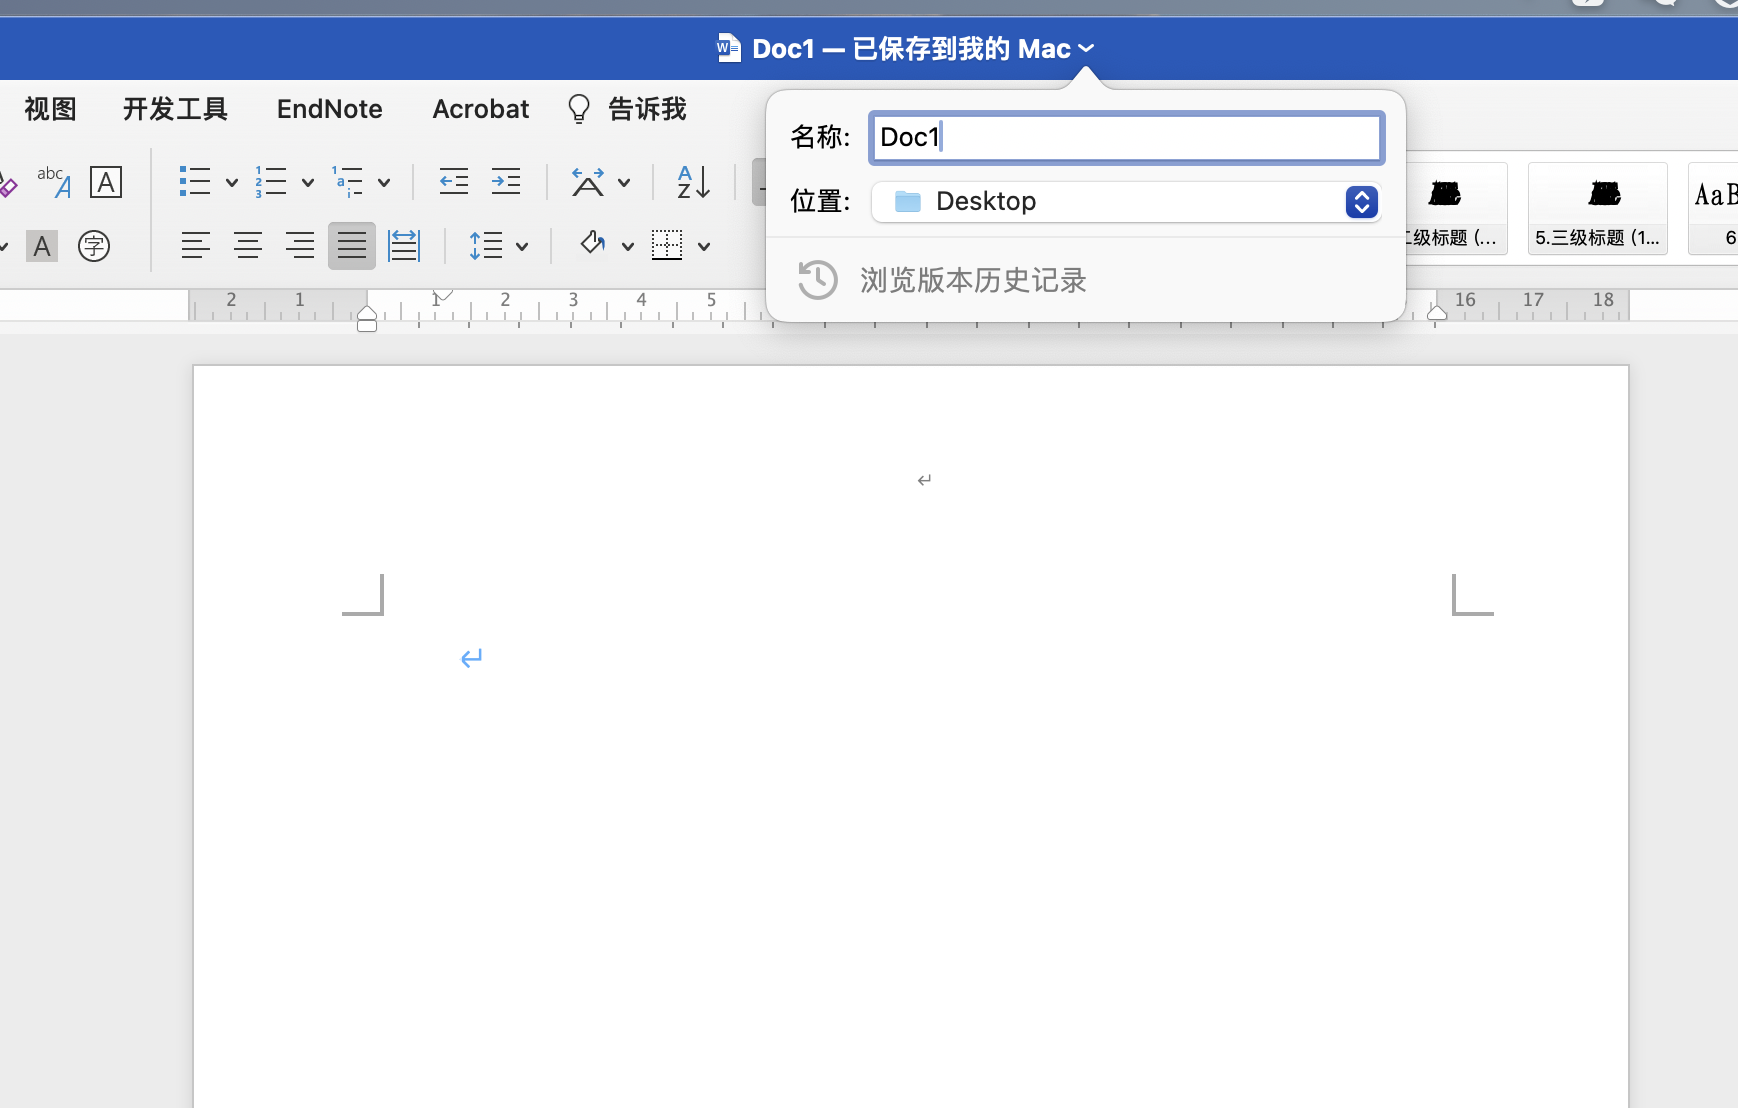1738x1108 pixels.
Task: Sort text with the A-Z icon
Action: coord(693,182)
